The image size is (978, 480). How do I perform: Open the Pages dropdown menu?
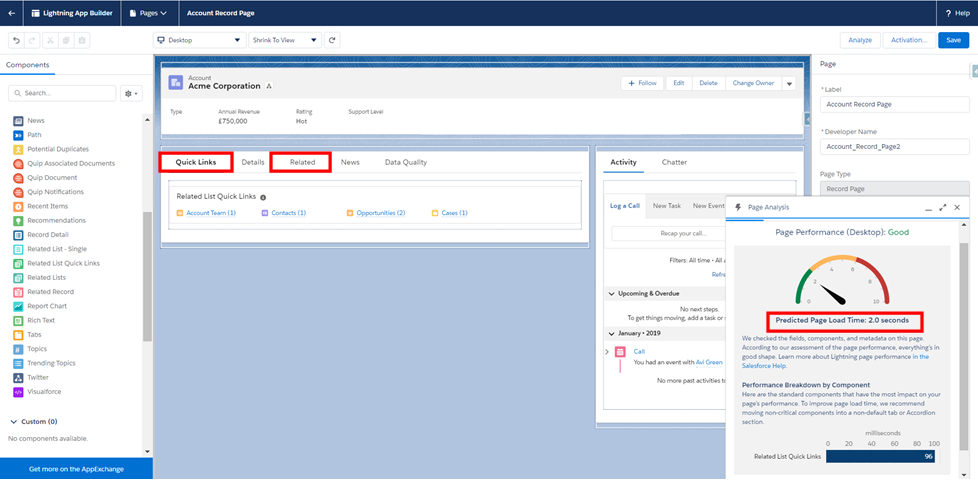pyautogui.click(x=149, y=13)
